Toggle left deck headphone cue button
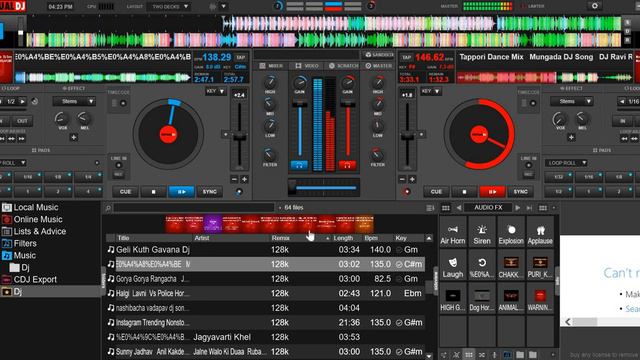The height and width of the screenshot is (360, 640). pyautogui.click(x=299, y=165)
